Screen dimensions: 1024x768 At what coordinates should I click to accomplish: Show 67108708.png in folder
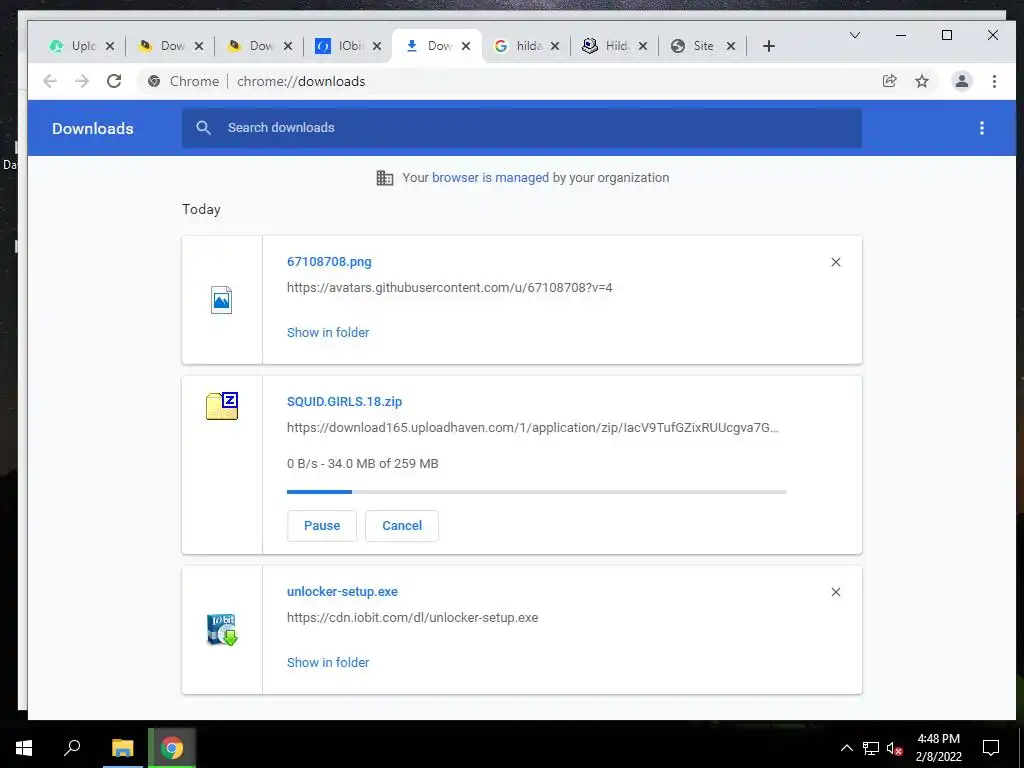click(x=328, y=332)
